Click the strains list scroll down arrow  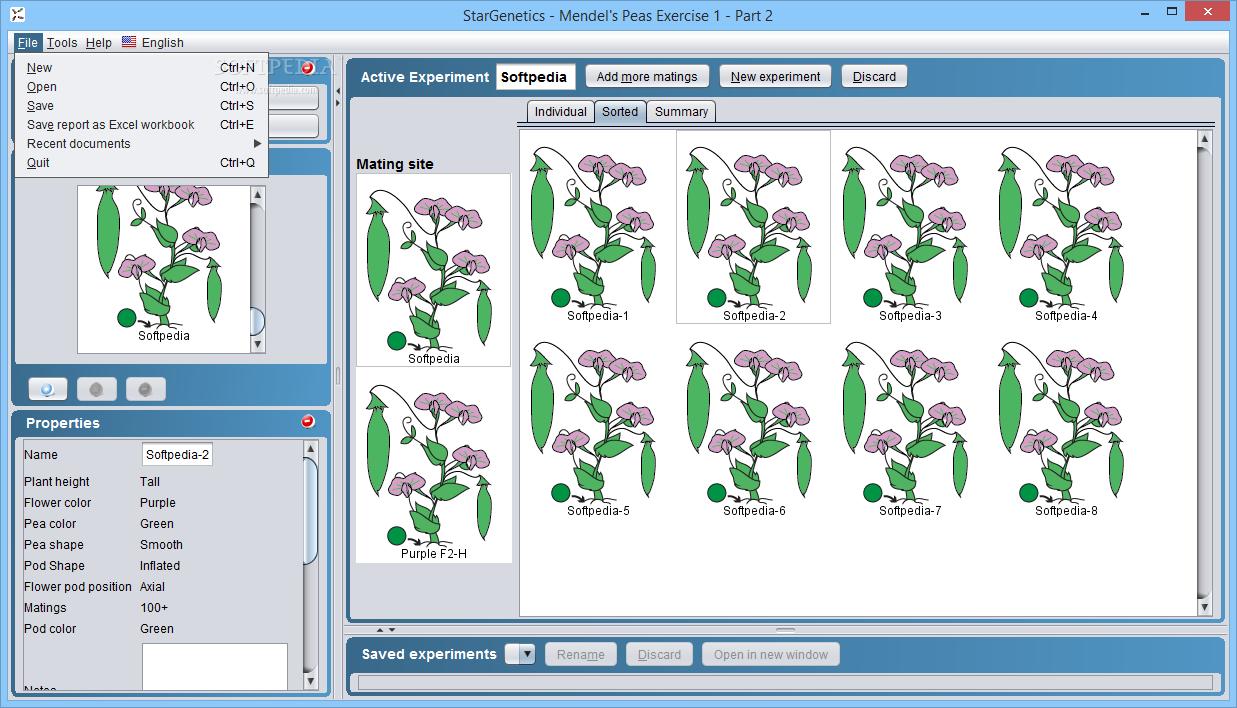[x=257, y=344]
